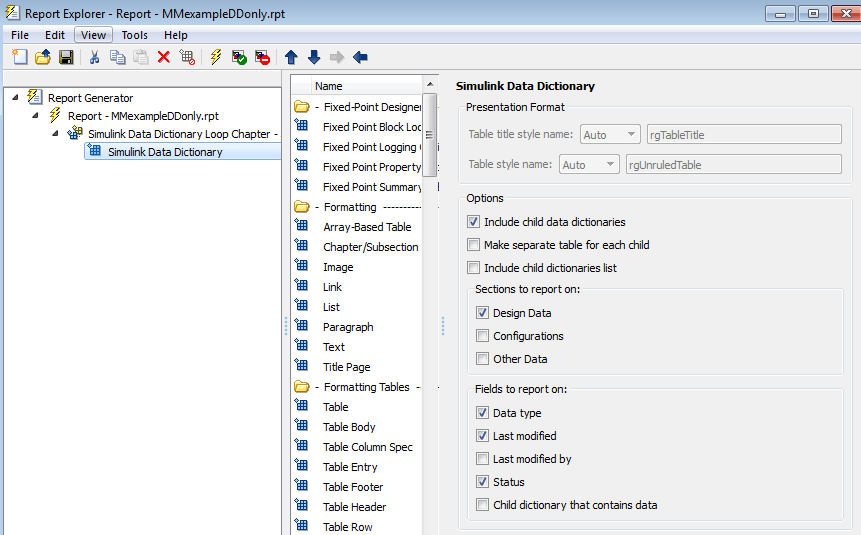Open the File menu
This screenshot has width=861, height=535.
point(20,35)
